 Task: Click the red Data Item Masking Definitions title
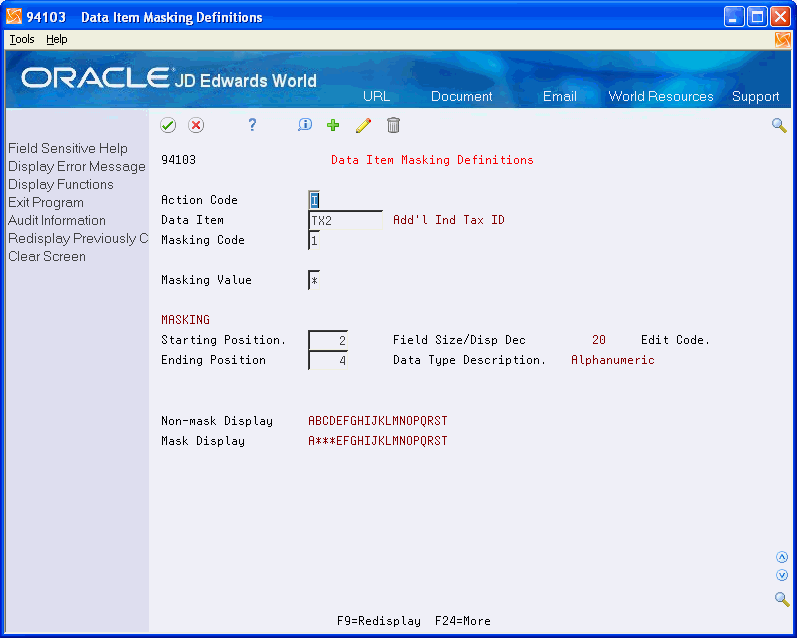tap(432, 160)
